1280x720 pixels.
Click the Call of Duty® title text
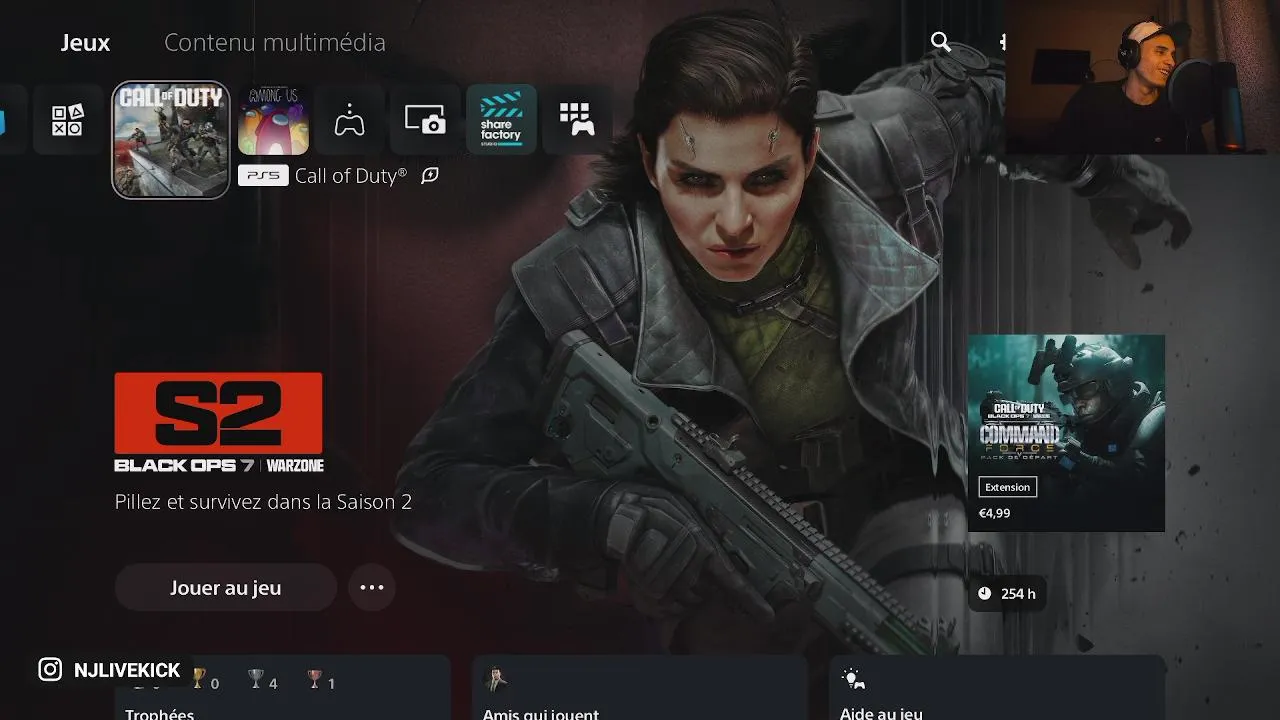pos(351,176)
